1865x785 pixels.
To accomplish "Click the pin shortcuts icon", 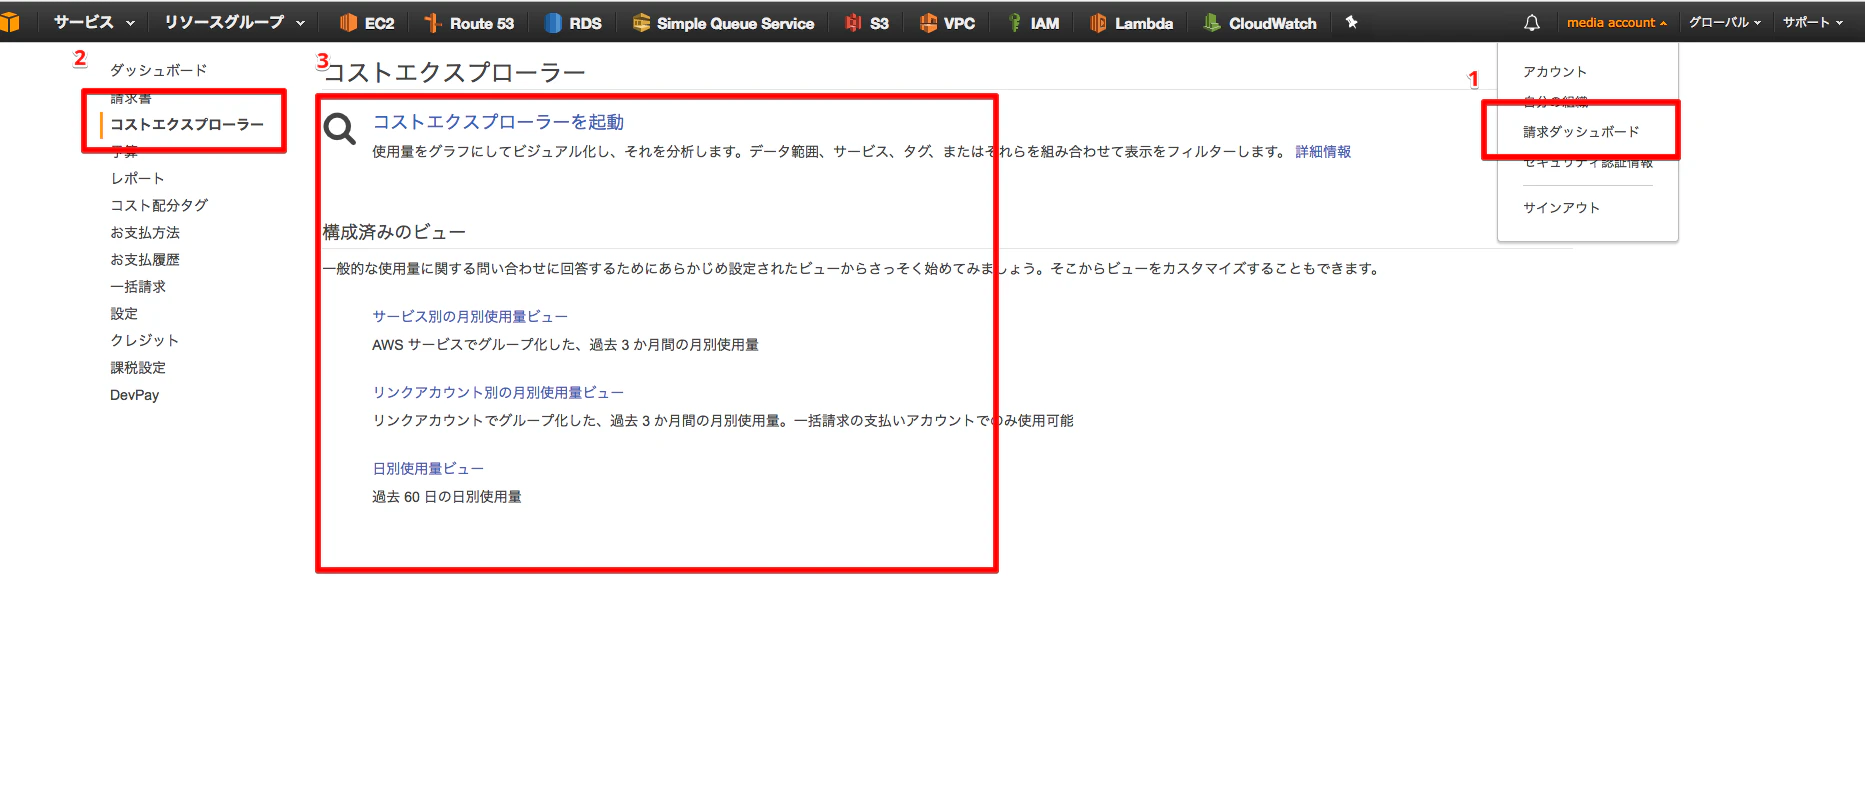I will 1352,22.
